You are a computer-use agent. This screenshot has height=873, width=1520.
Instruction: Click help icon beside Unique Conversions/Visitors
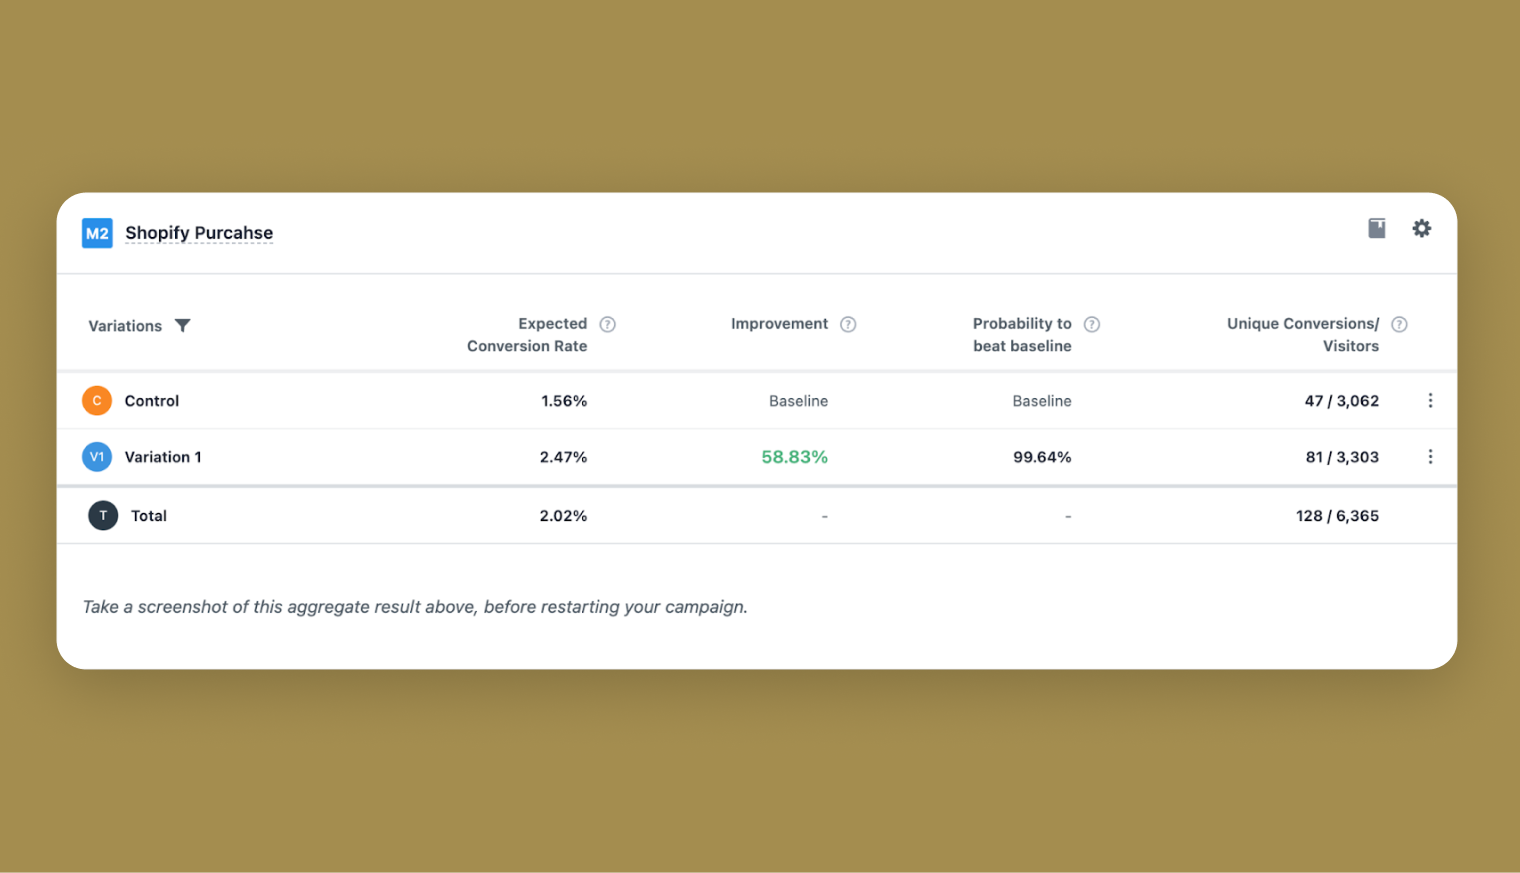tap(1399, 324)
